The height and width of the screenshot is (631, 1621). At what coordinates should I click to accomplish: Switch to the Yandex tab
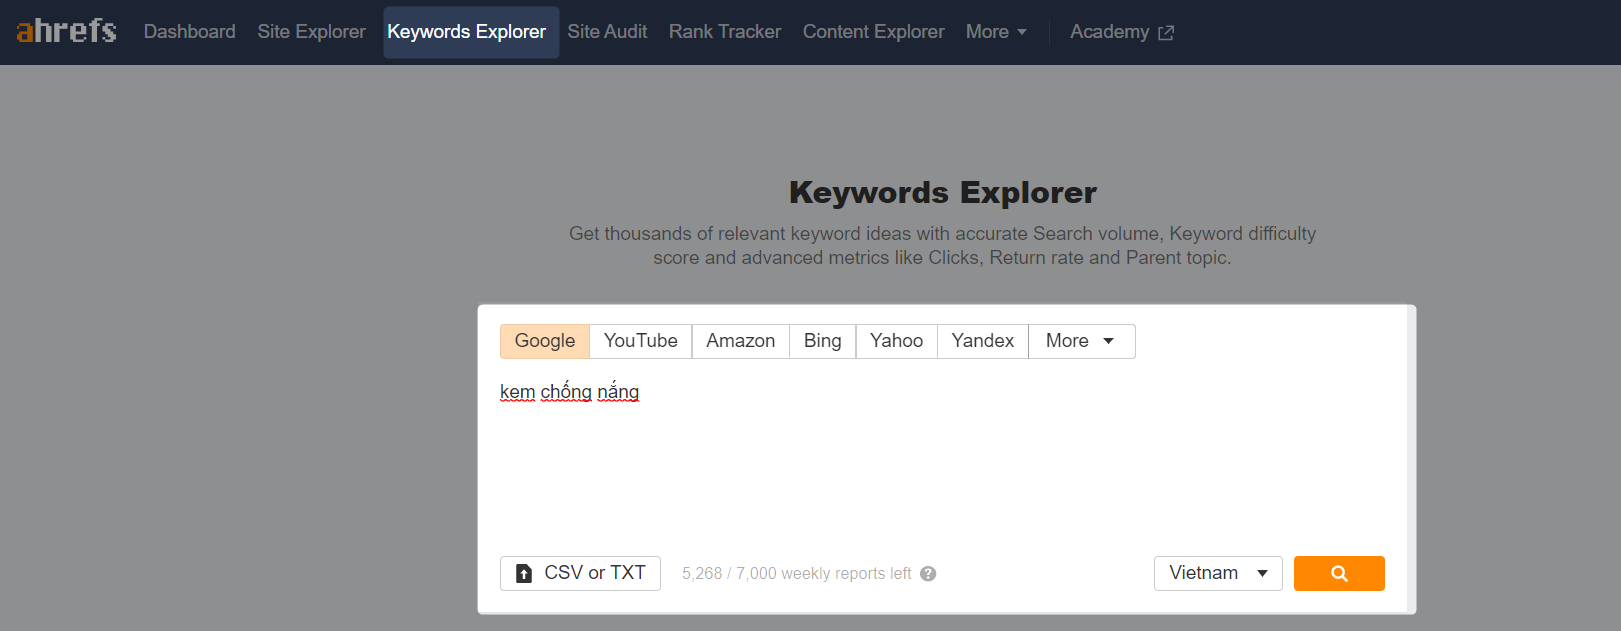(983, 341)
